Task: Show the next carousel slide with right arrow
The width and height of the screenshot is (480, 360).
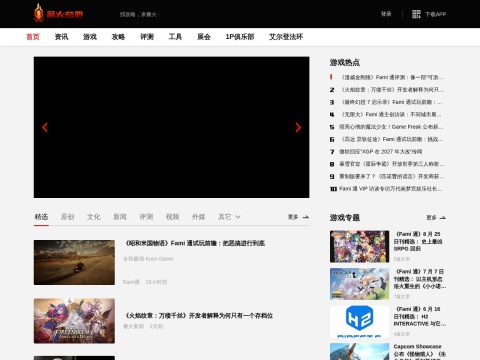Action: point(298,127)
